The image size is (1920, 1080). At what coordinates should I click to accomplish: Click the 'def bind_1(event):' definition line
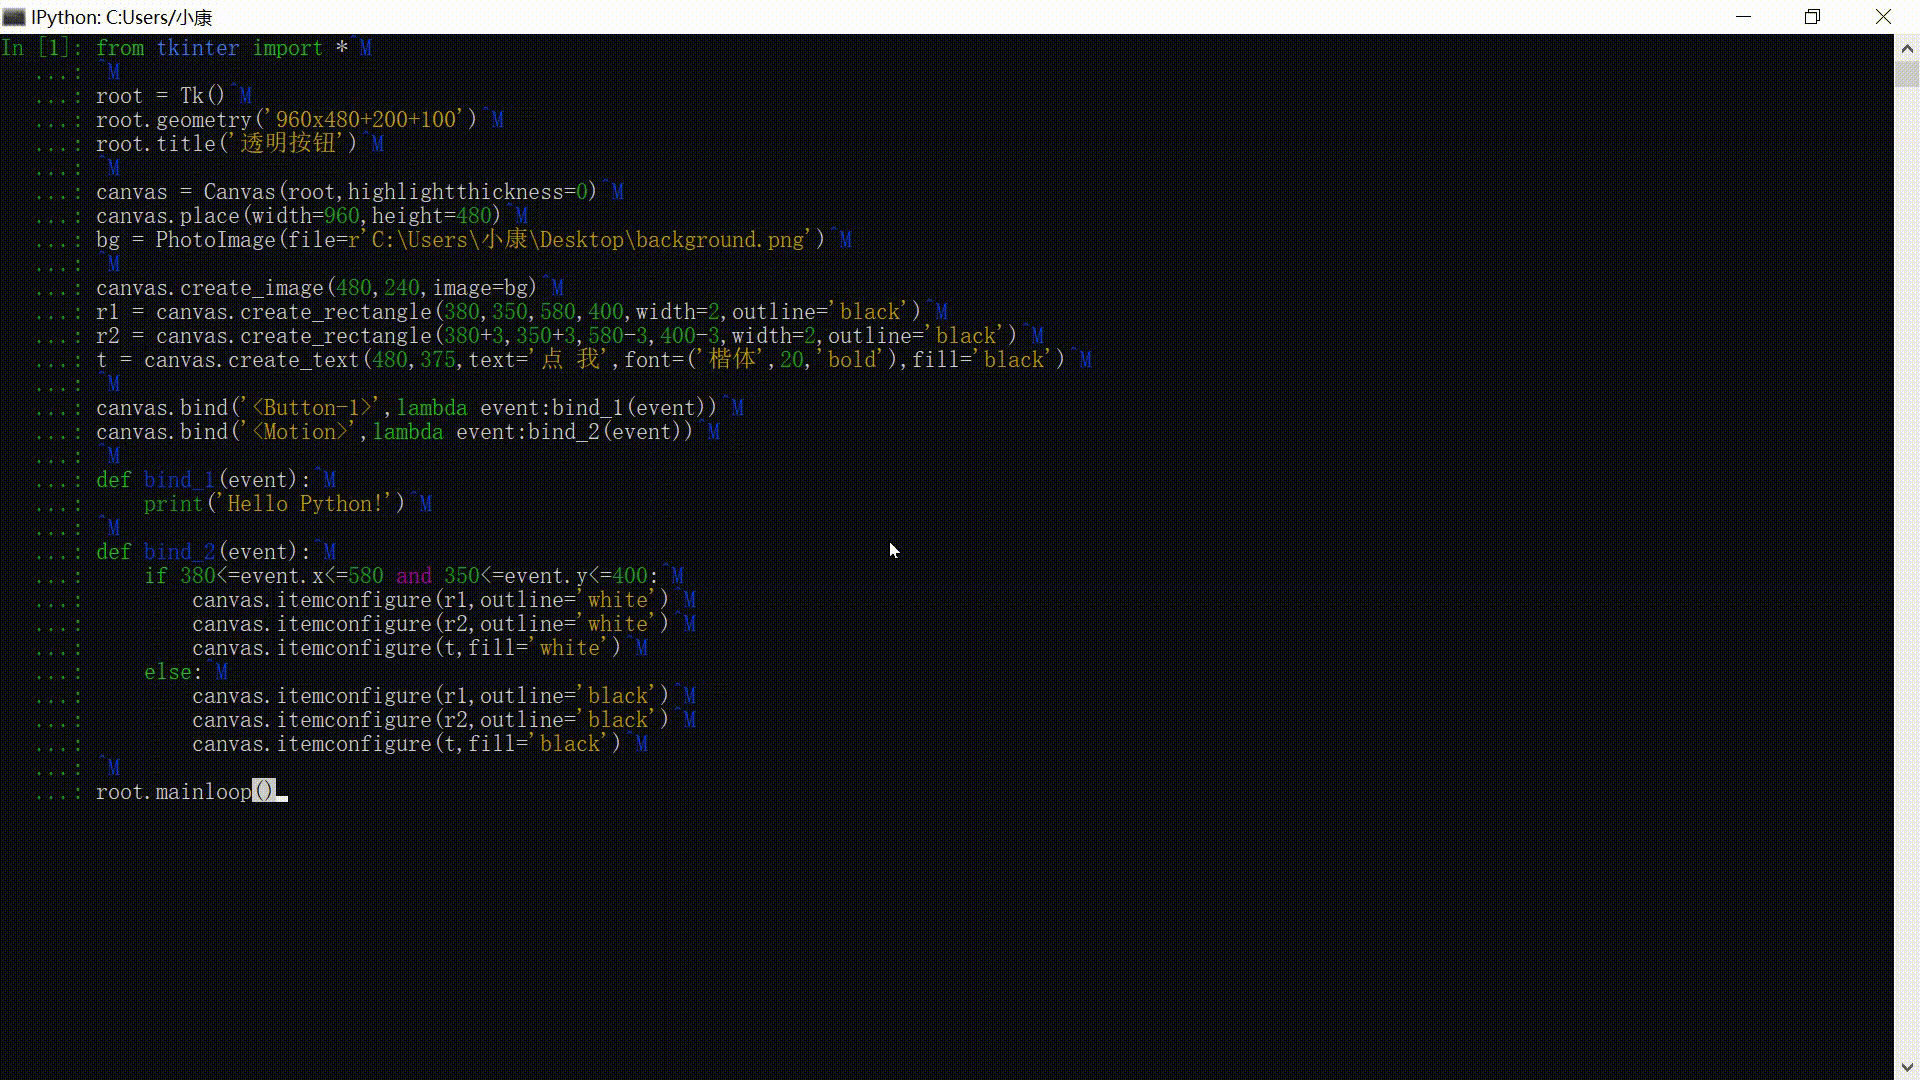point(203,480)
